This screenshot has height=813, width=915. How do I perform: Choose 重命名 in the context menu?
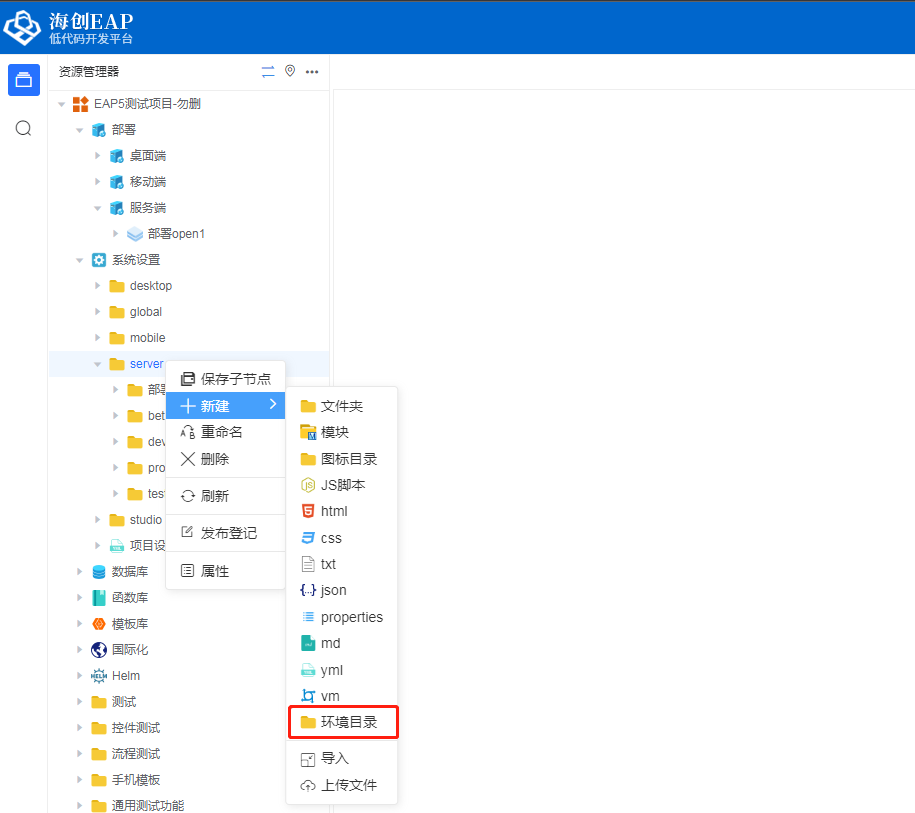[x=221, y=432]
